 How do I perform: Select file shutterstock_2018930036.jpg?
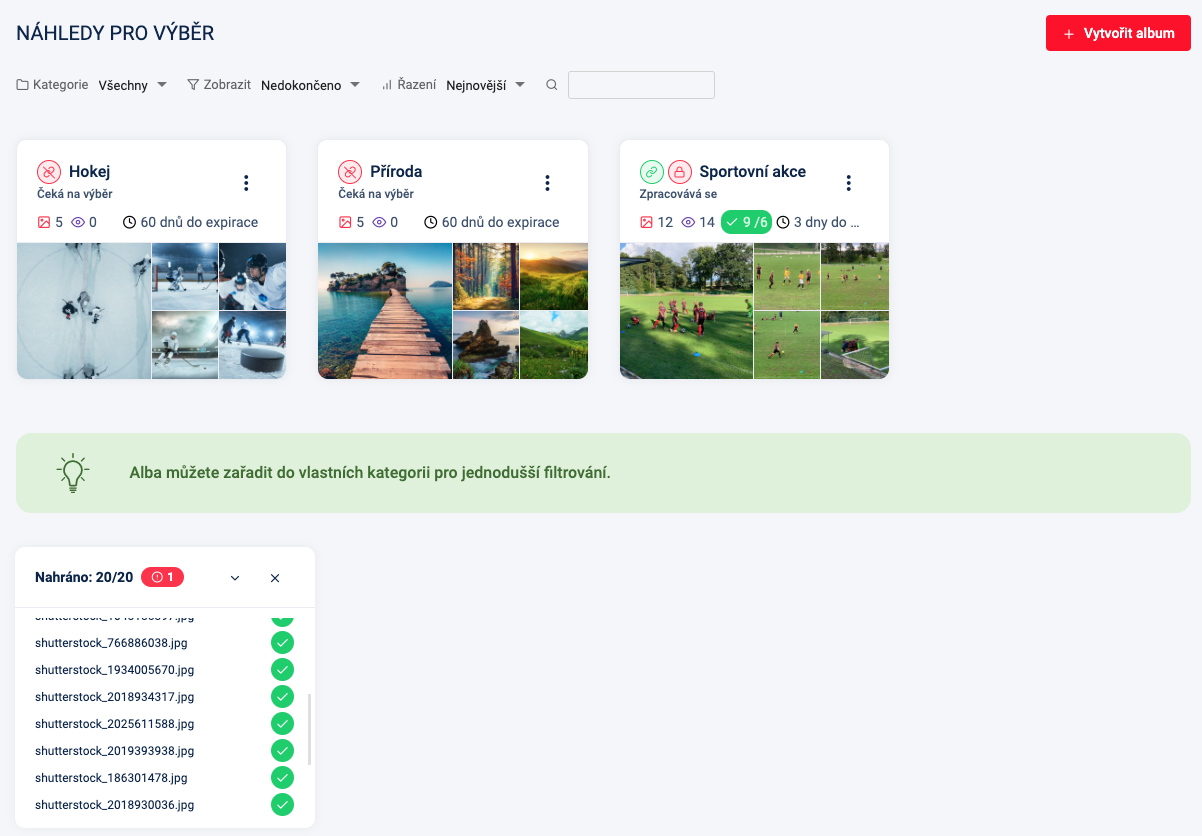coord(114,805)
